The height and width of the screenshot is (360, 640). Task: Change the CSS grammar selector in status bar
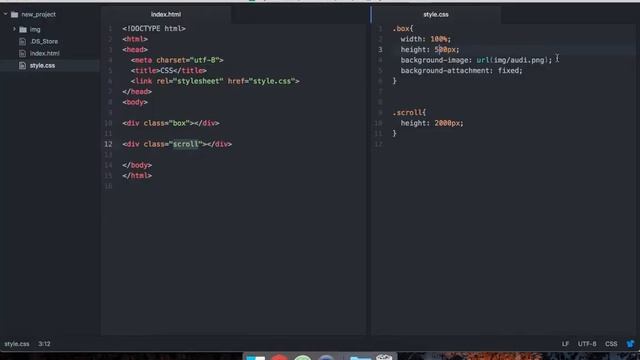611,344
